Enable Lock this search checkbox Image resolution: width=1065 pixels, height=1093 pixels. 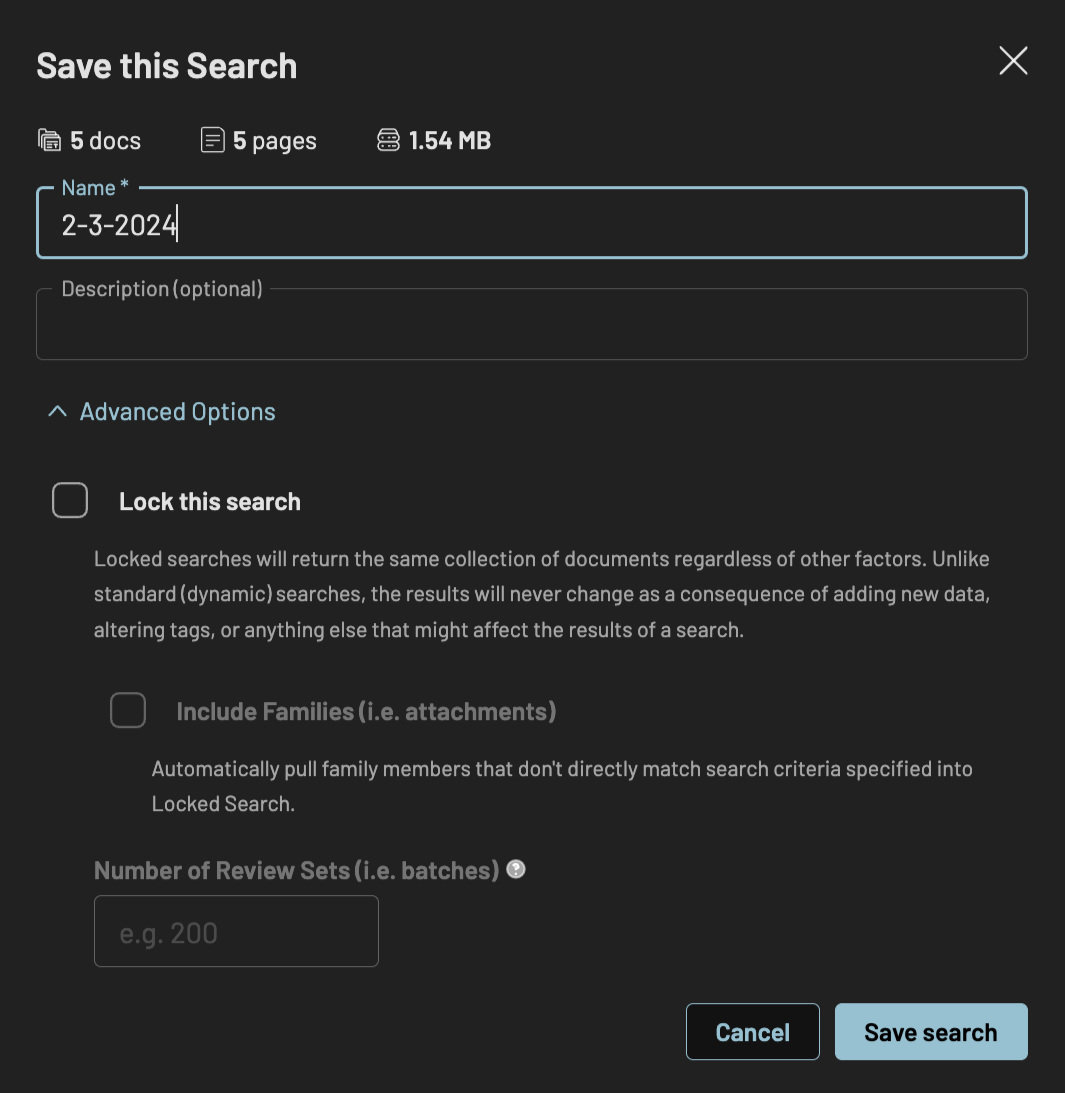[x=70, y=500]
